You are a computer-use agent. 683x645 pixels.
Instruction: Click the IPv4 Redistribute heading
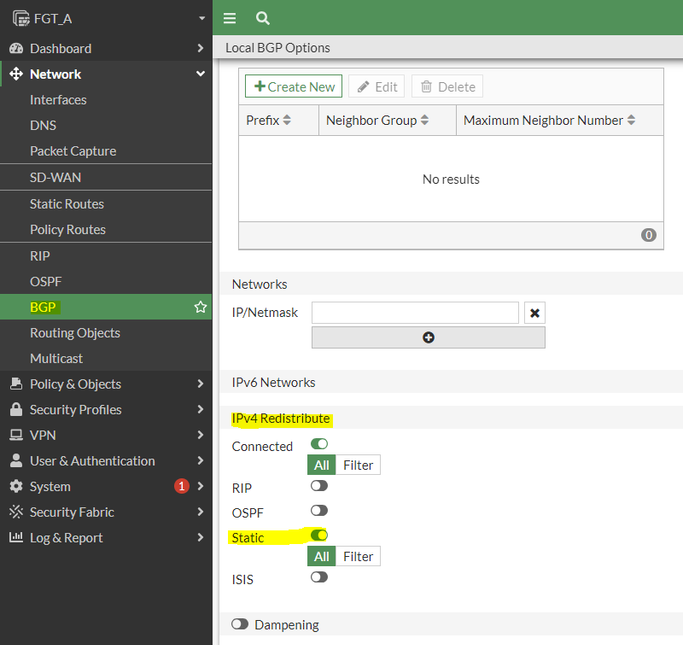281,419
